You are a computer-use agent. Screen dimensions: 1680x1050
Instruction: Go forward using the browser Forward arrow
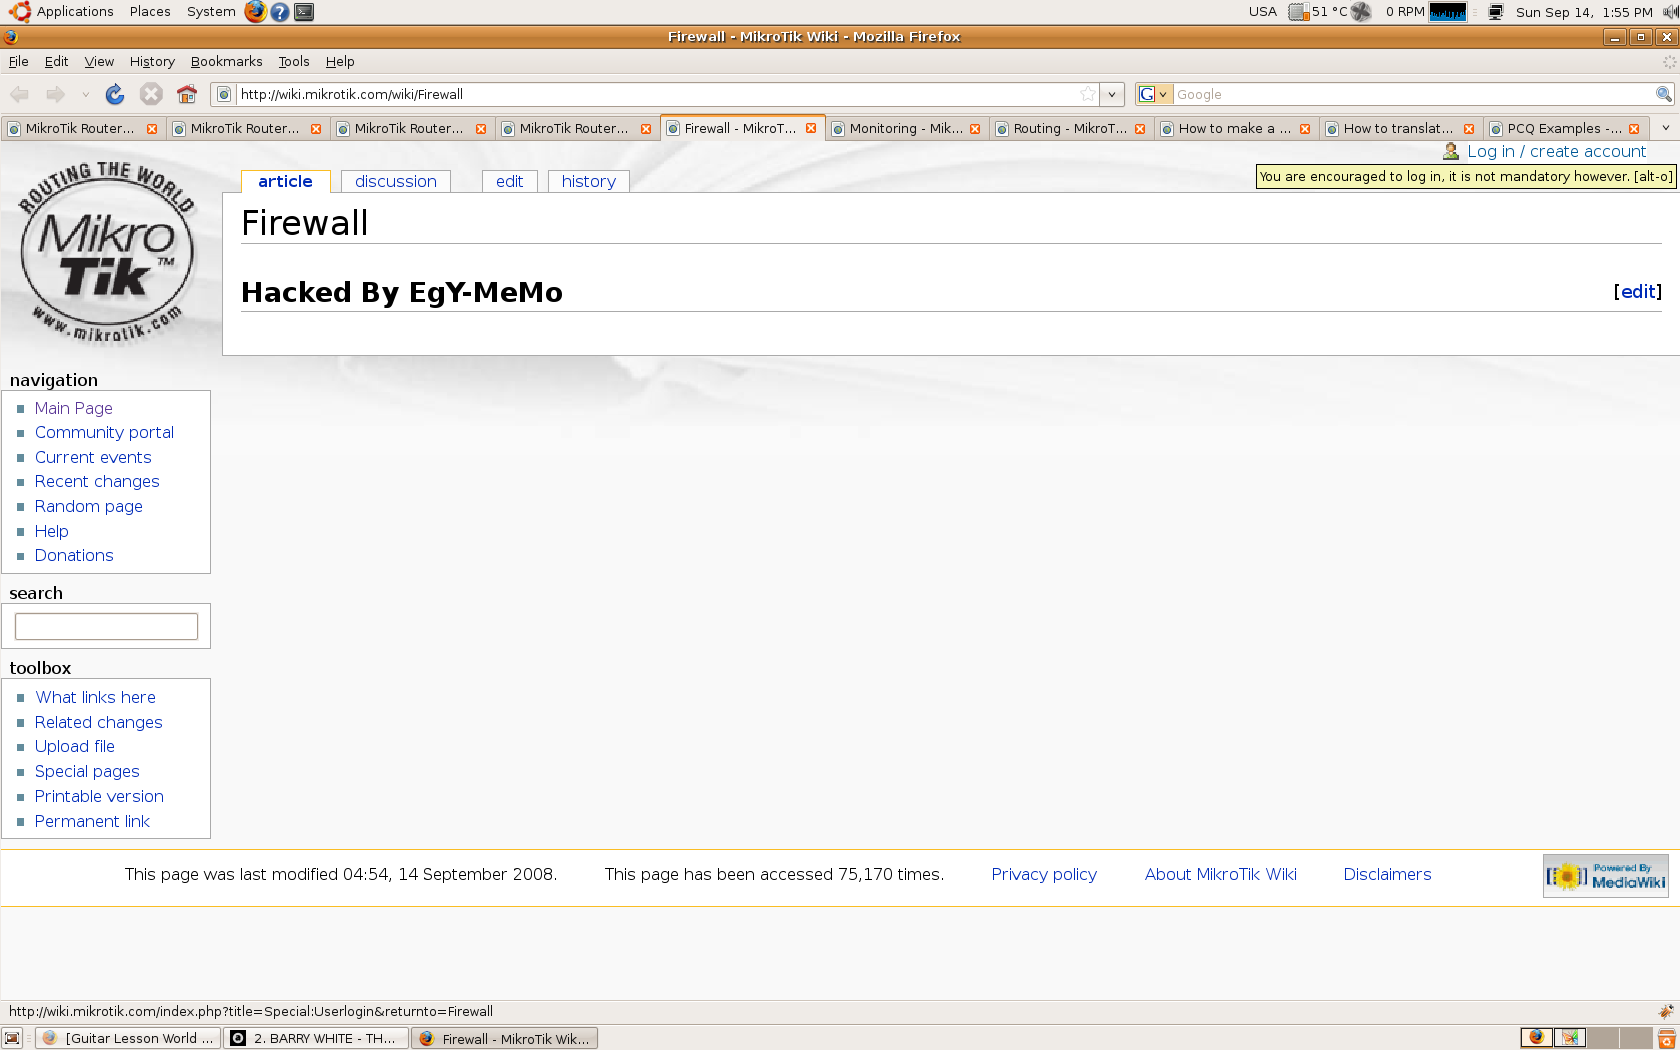click(55, 94)
